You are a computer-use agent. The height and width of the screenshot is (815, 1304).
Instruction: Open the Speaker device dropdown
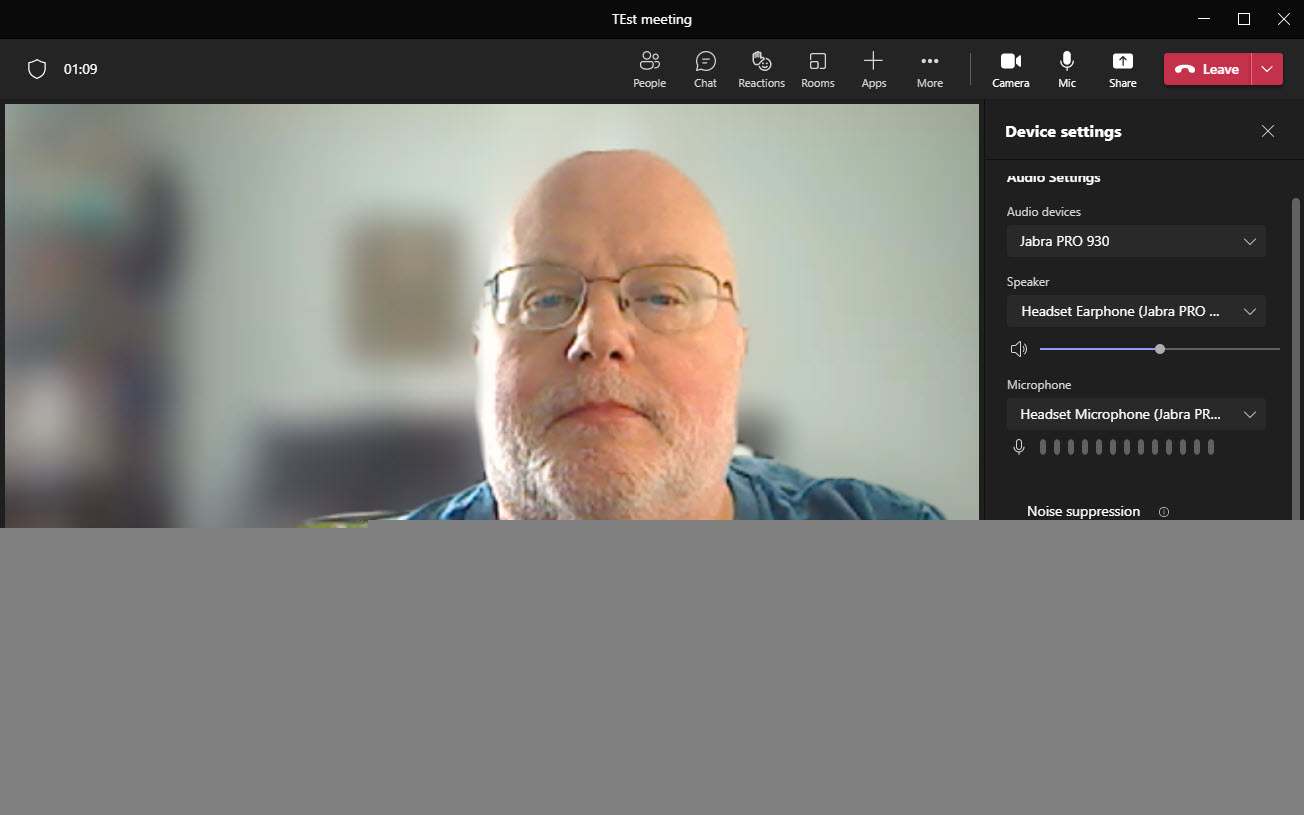coord(1136,311)
